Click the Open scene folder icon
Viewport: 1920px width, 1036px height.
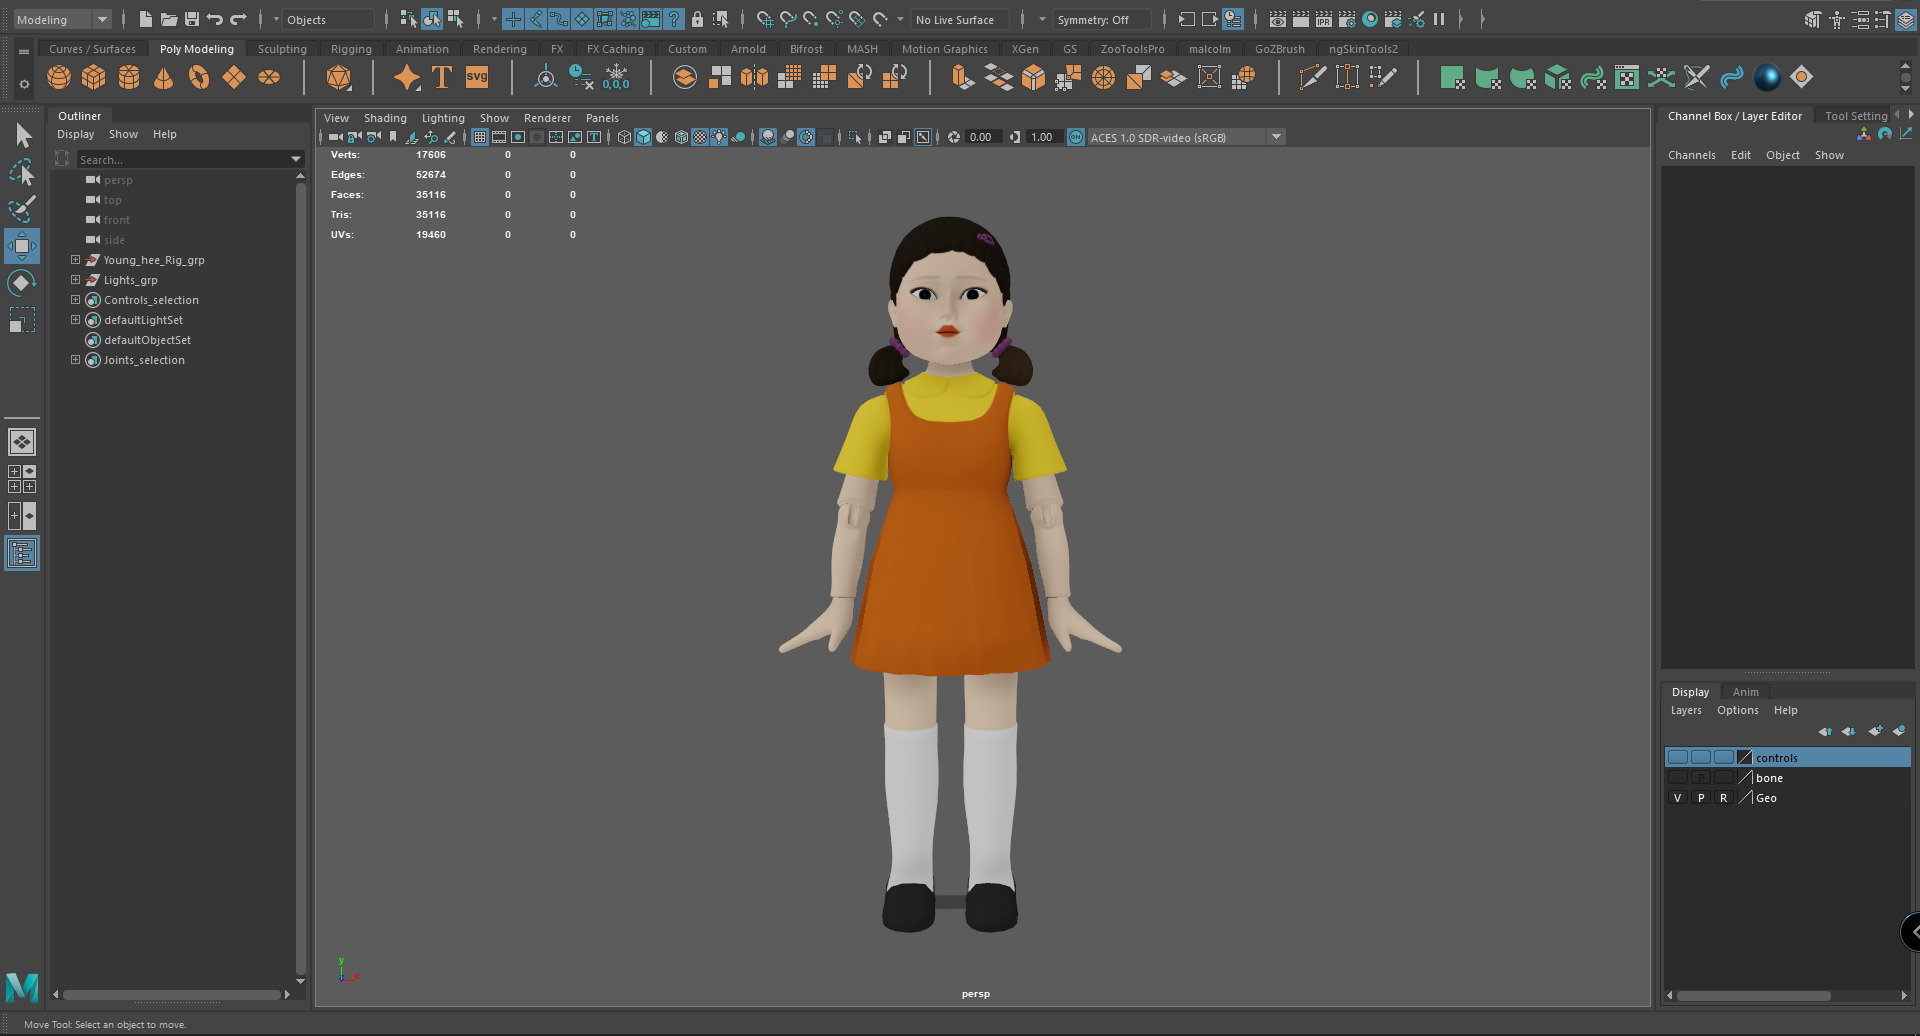pos(169,19)
